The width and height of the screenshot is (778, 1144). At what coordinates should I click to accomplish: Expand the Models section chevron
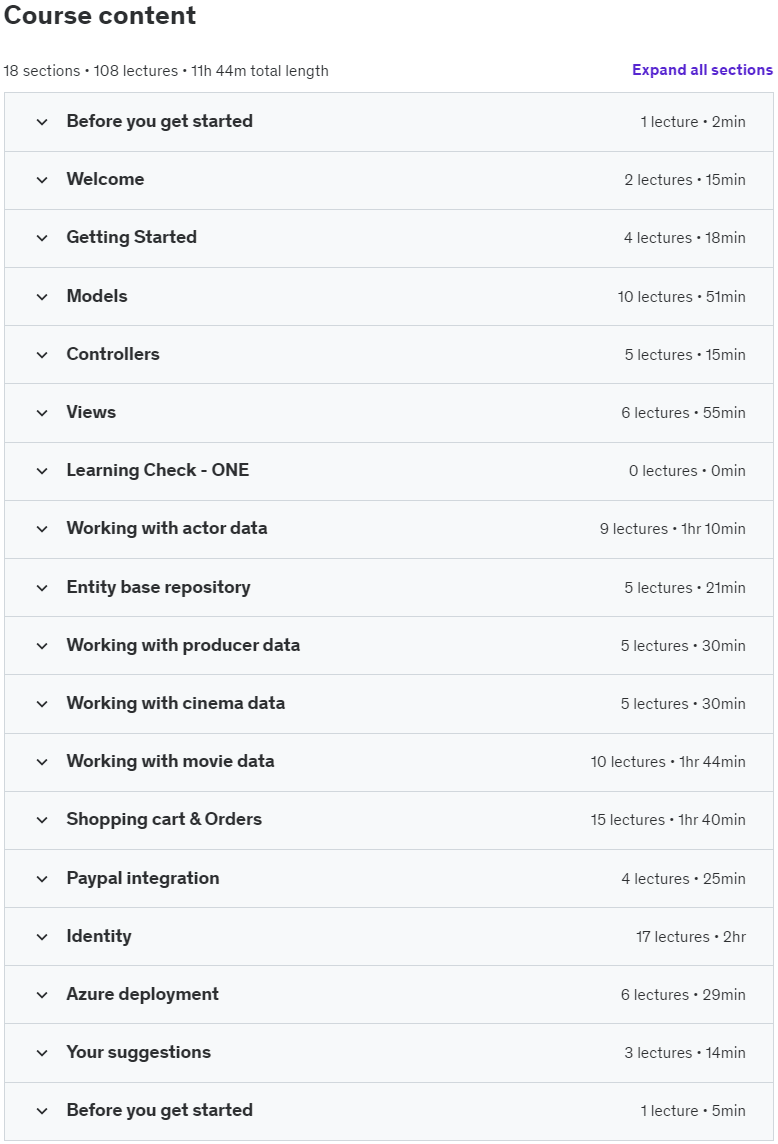coord(42,297)
